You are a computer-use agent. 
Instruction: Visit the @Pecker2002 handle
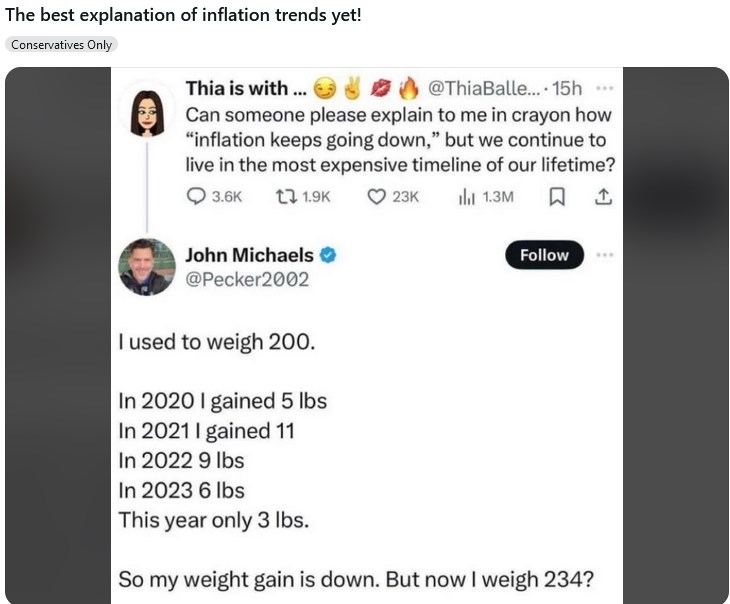point(247,279)
